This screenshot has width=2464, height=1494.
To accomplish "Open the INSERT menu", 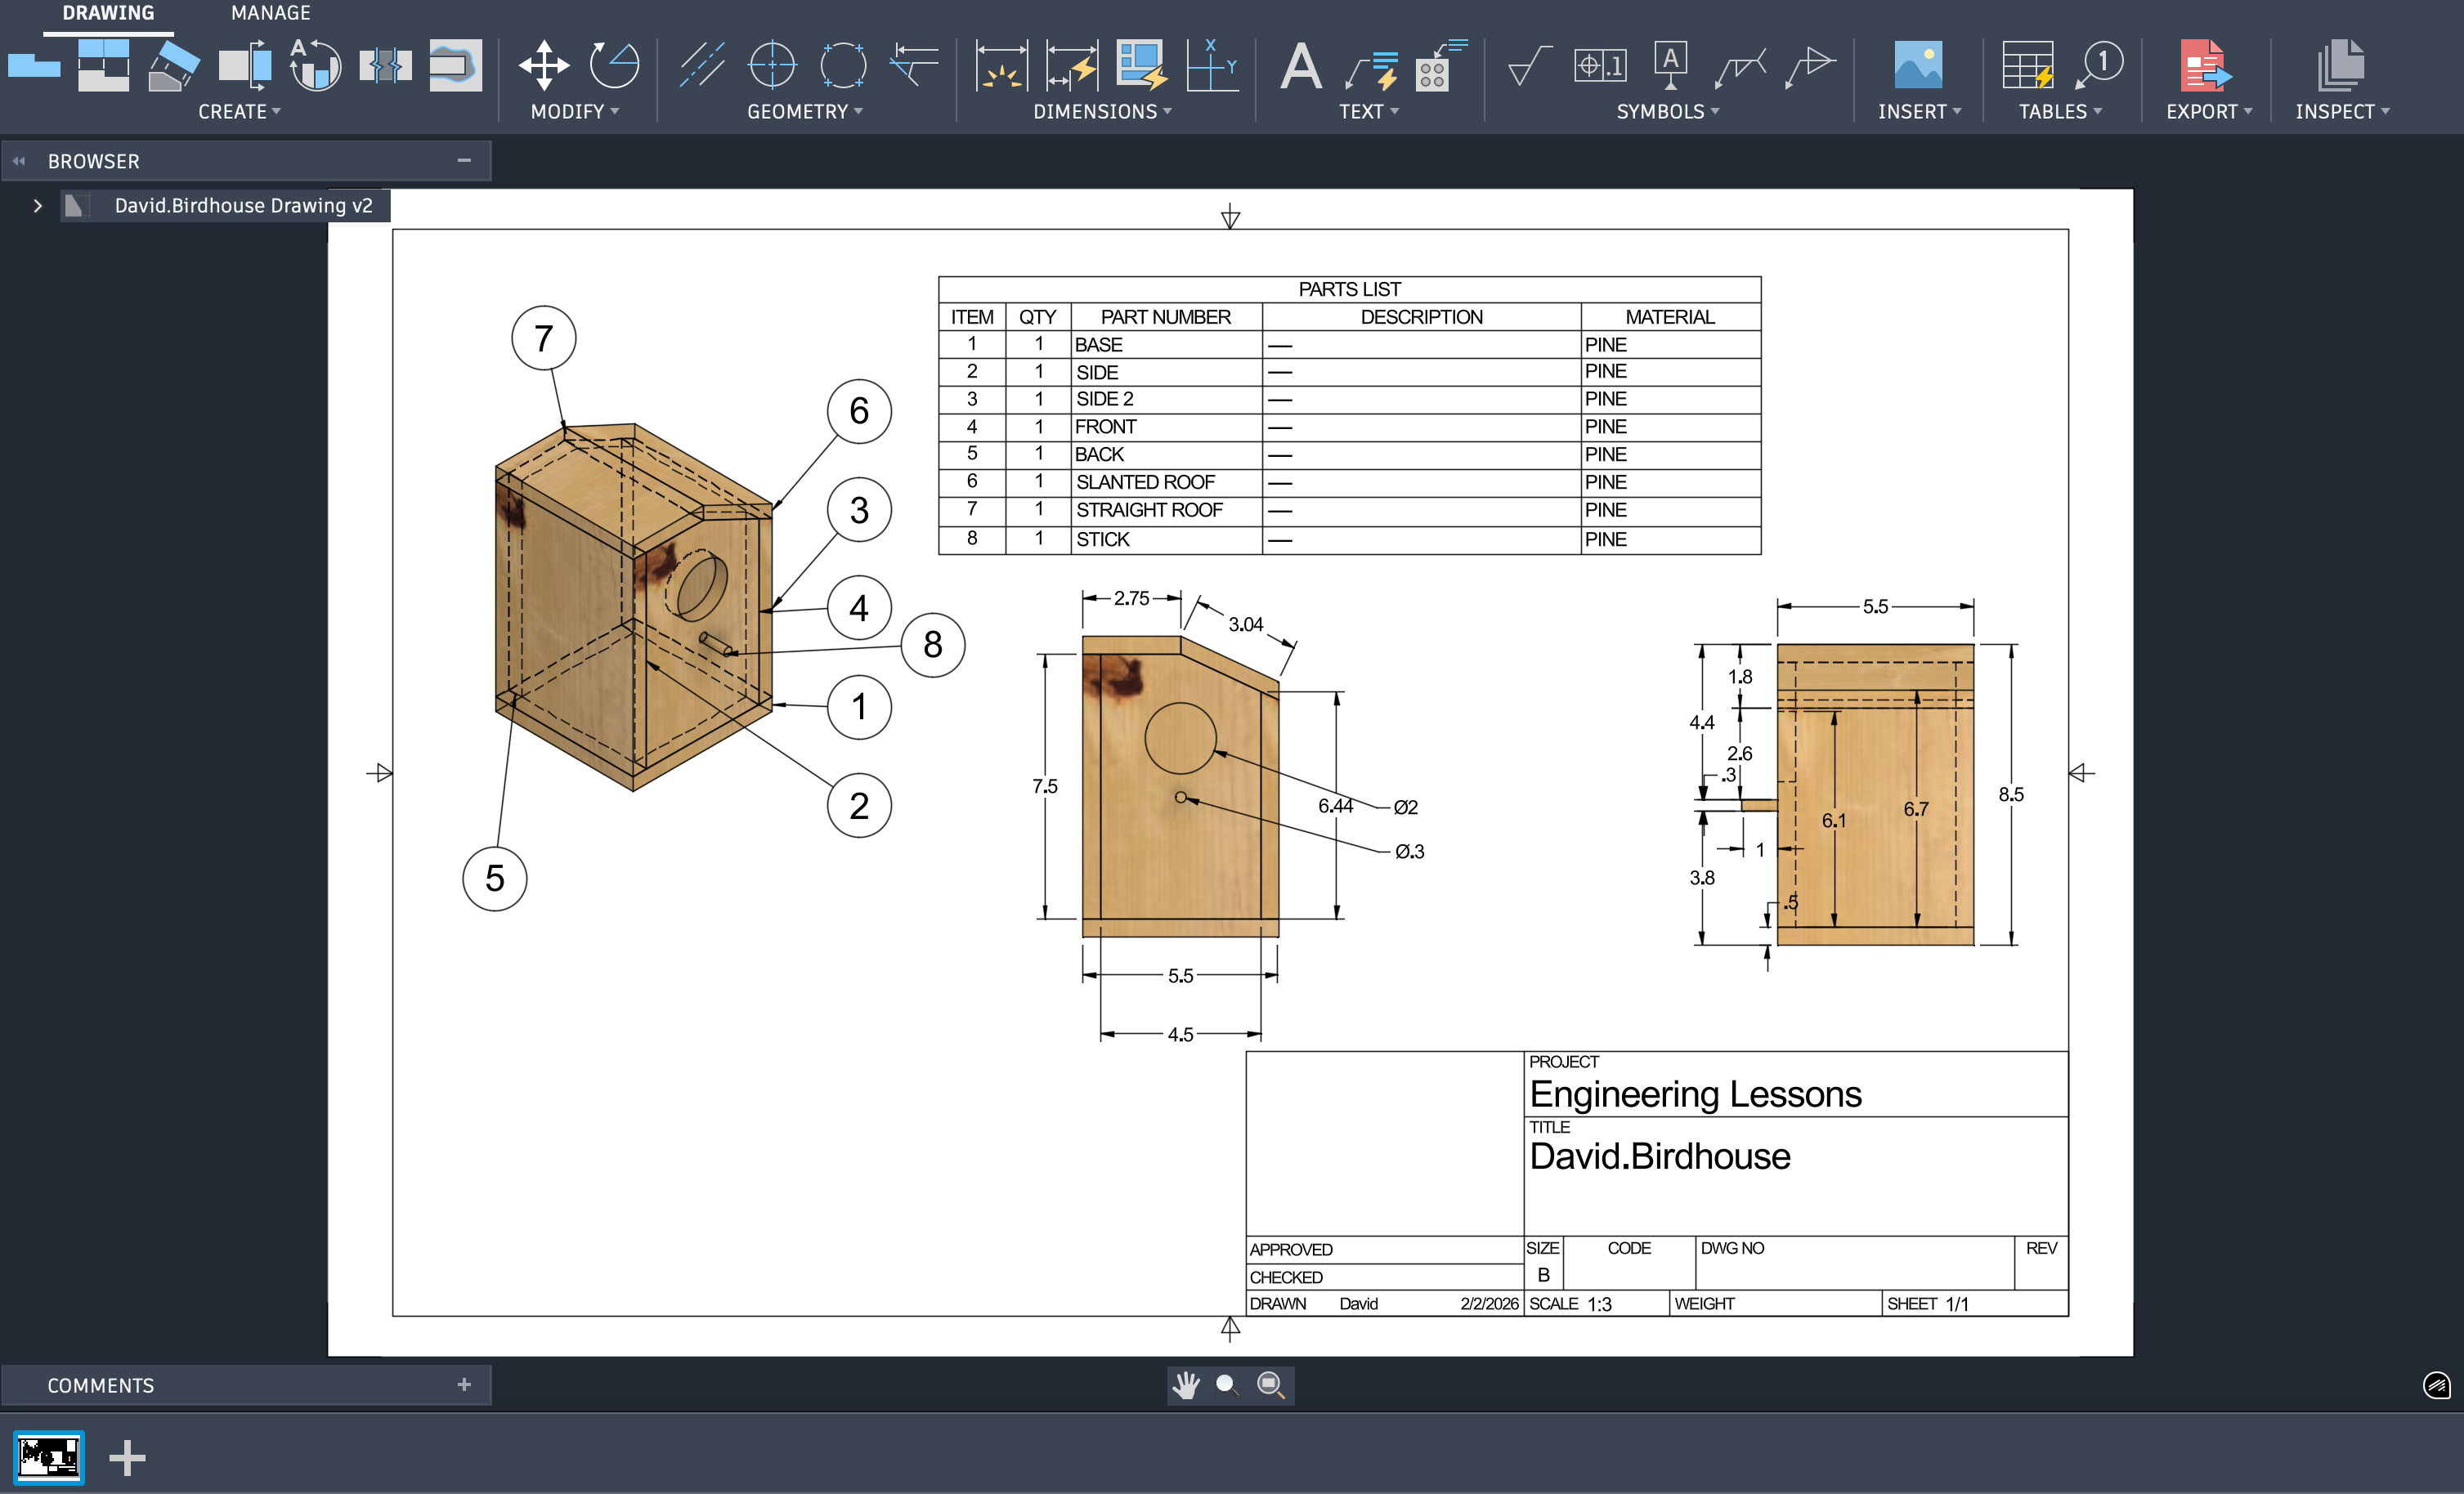I will tap(1919, 112).
